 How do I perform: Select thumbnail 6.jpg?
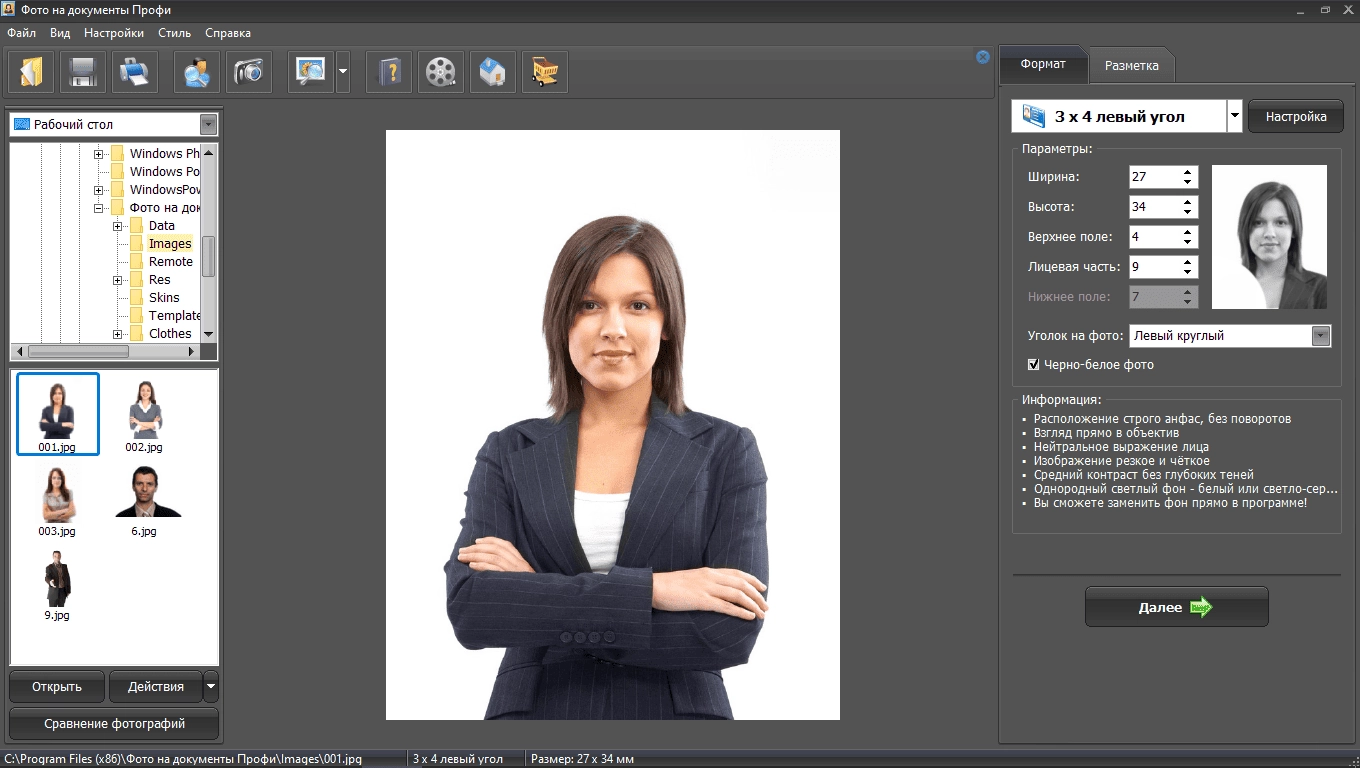point(144,500)
